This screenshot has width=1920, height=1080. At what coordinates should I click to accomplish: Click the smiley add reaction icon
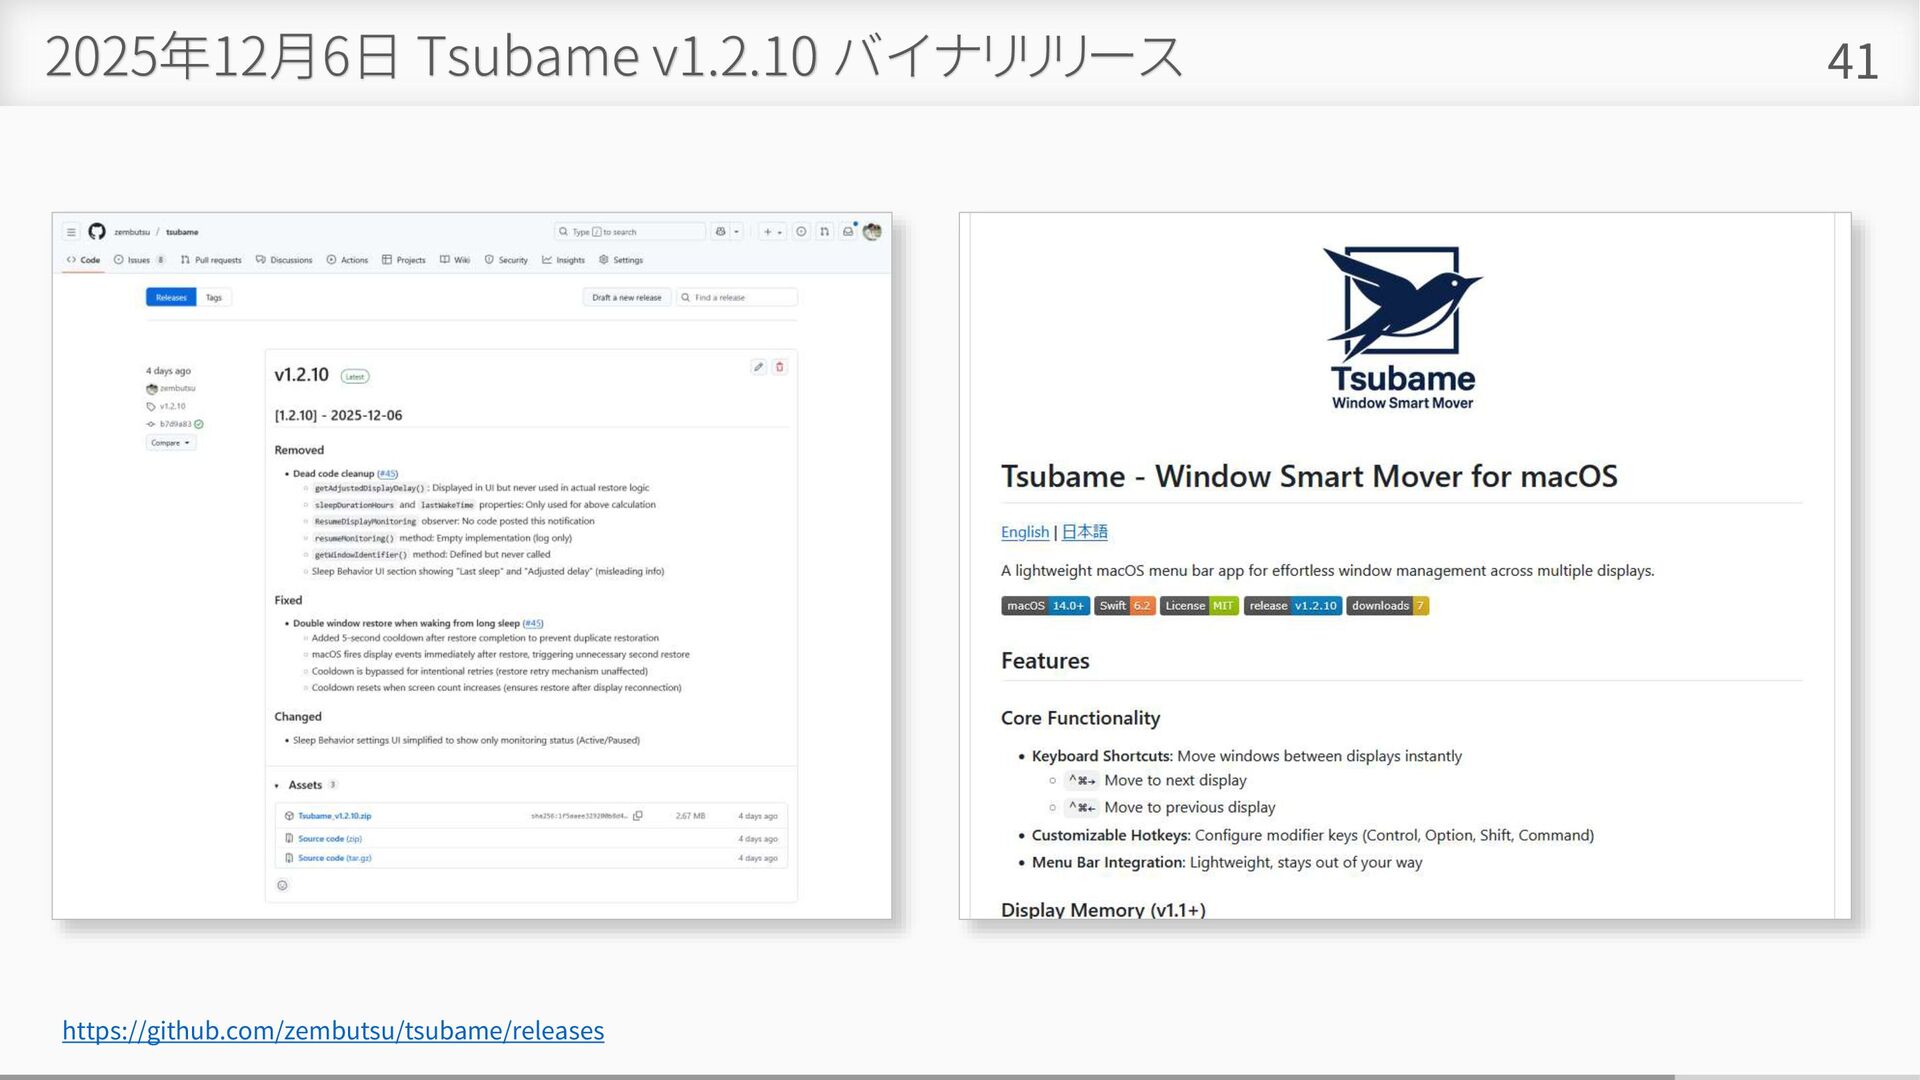pyautogui.click(x=282, y=885)
